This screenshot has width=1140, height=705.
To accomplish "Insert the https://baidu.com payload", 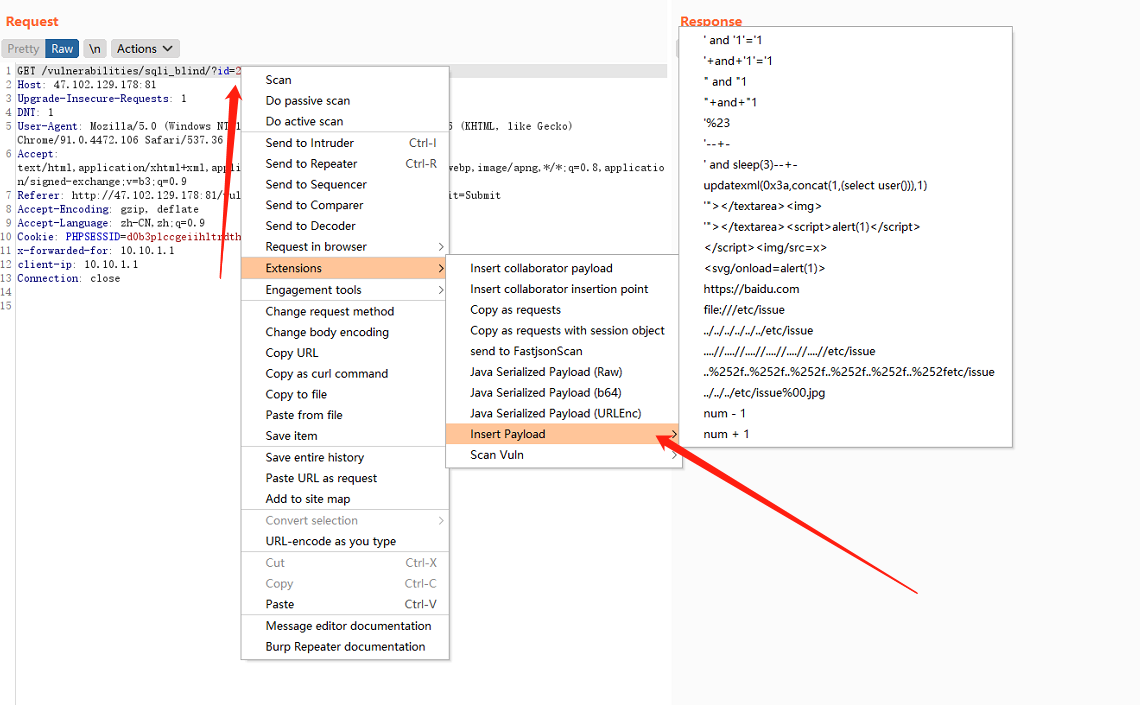I will click(x=846, y=289).
